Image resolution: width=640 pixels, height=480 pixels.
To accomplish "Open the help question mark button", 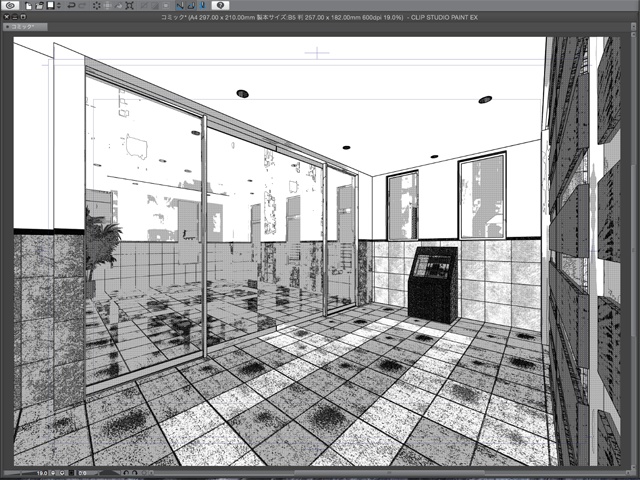I will click(220, 5).
